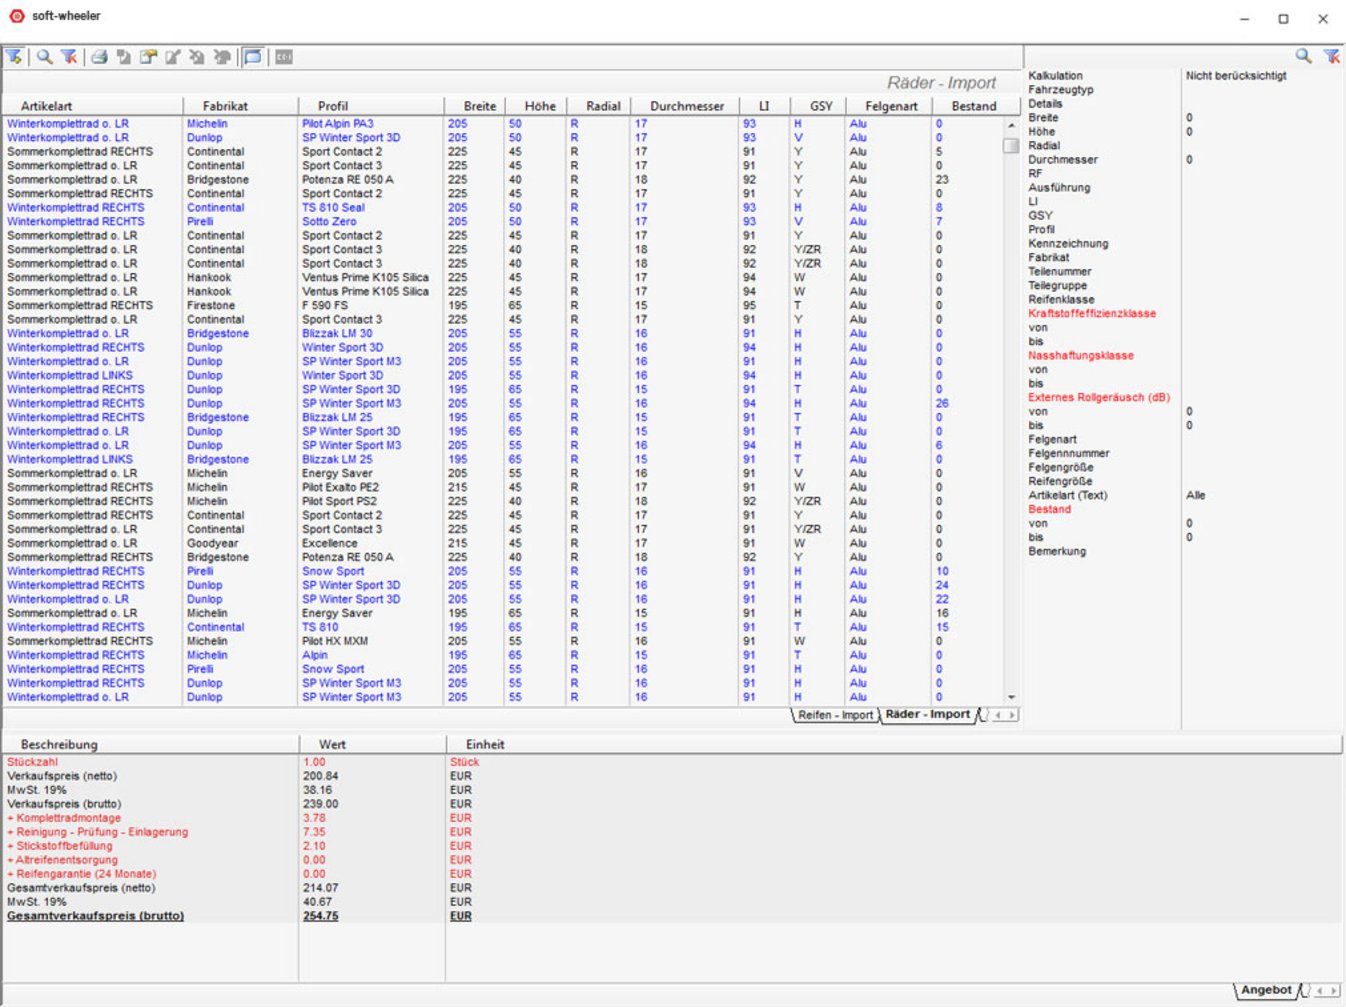Click the right tab-scroll arrow beside Angebot
The height and width of the screenshot is (1007, 1346).
1333,991
